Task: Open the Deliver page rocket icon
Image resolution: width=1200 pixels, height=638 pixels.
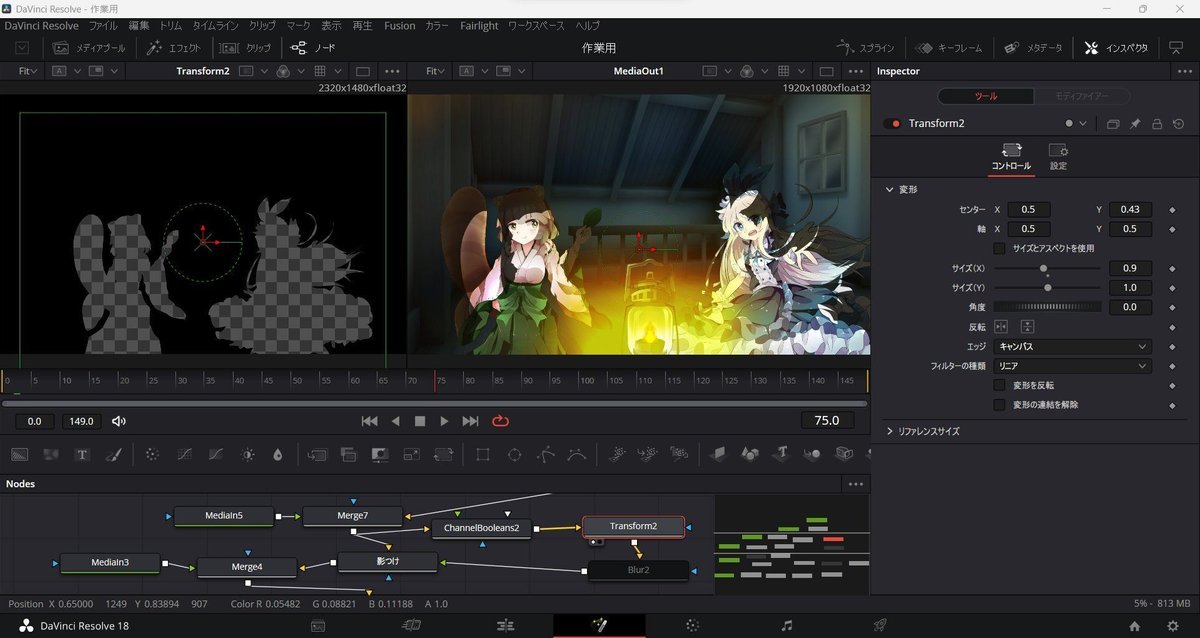Action: click(880, 625)
